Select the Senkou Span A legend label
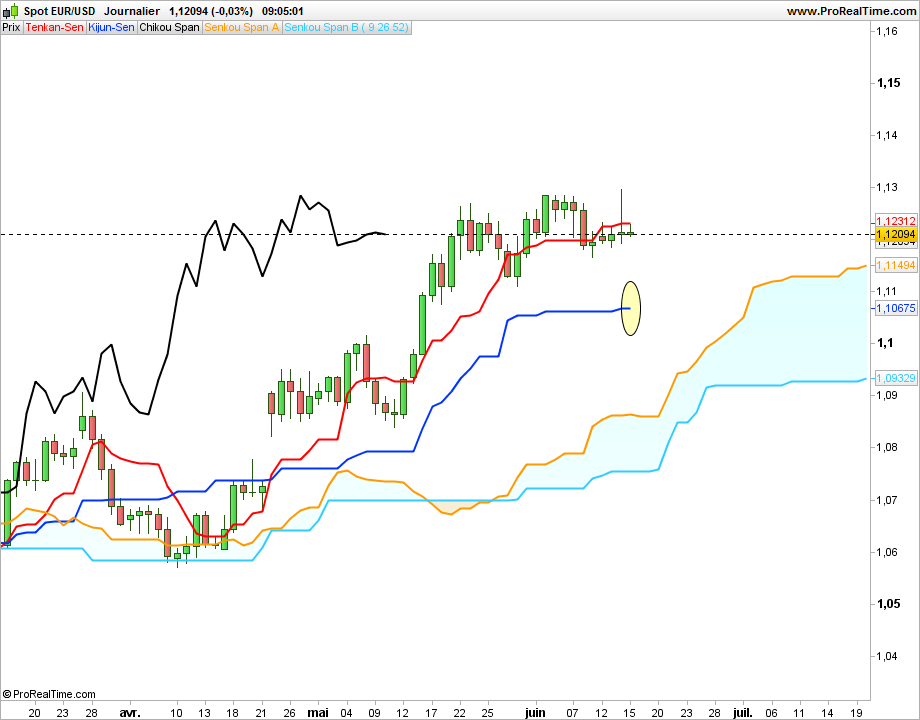 [x=242, y=28]
